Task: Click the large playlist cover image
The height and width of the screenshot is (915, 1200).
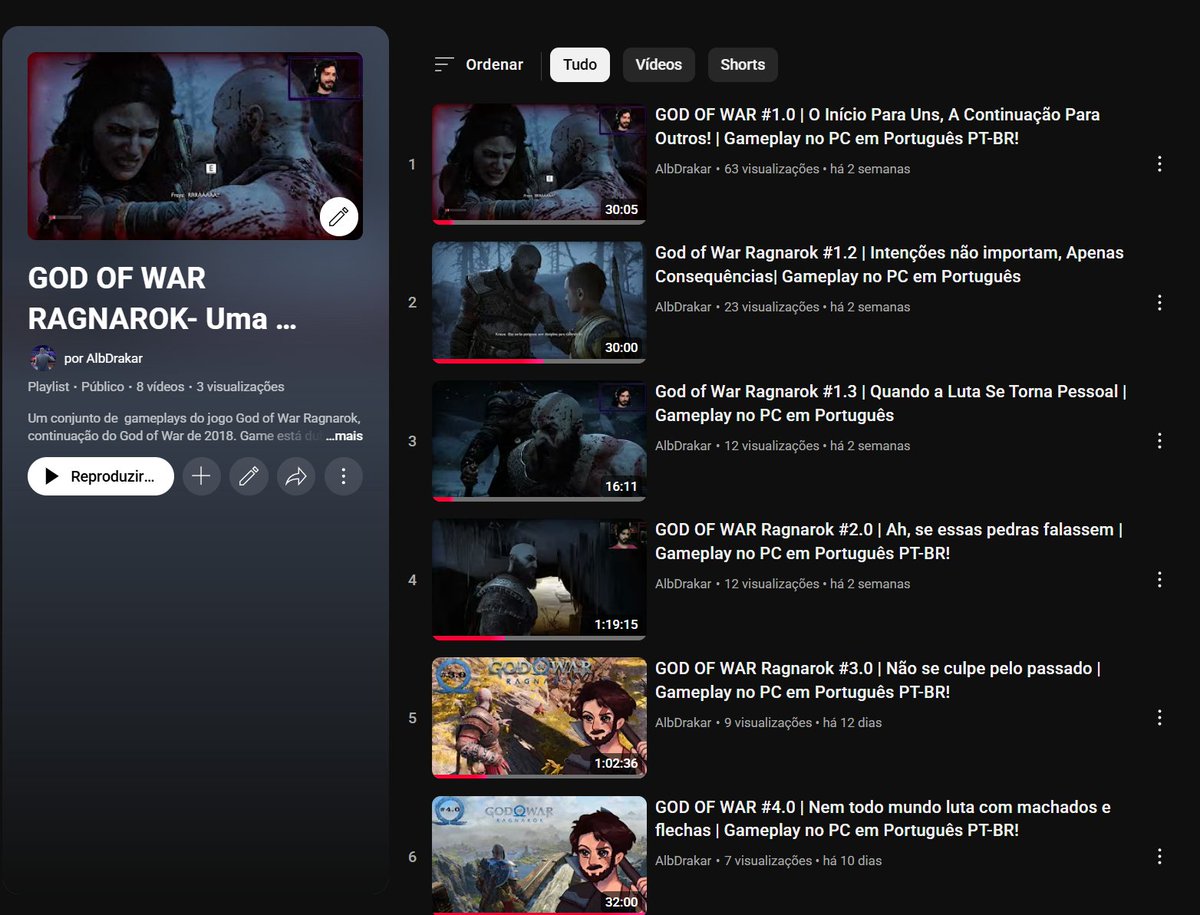Action: click(195, 146)
